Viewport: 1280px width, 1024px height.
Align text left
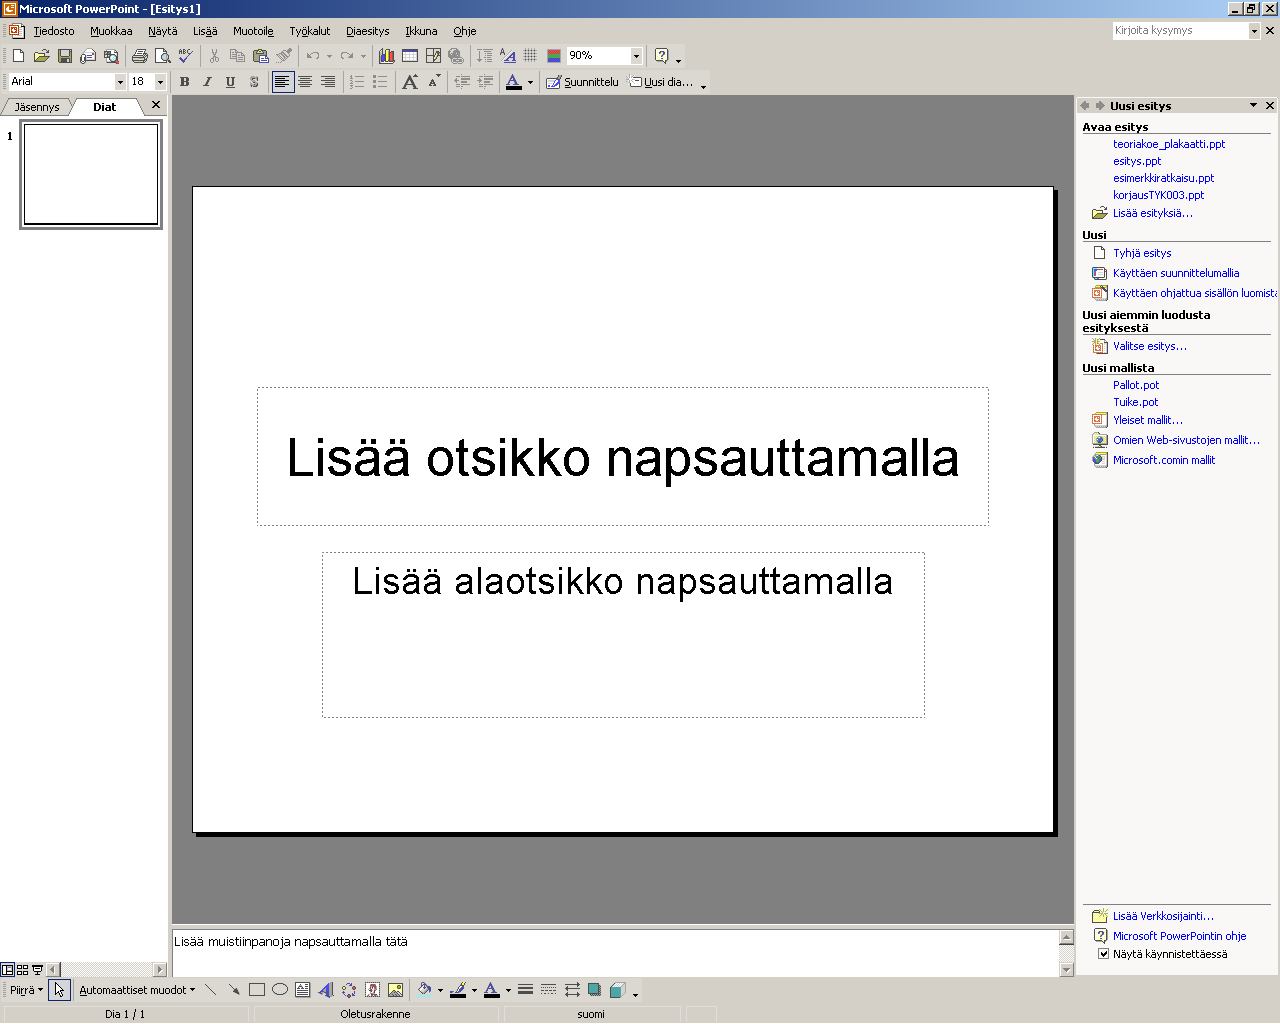tap(283, 82)
